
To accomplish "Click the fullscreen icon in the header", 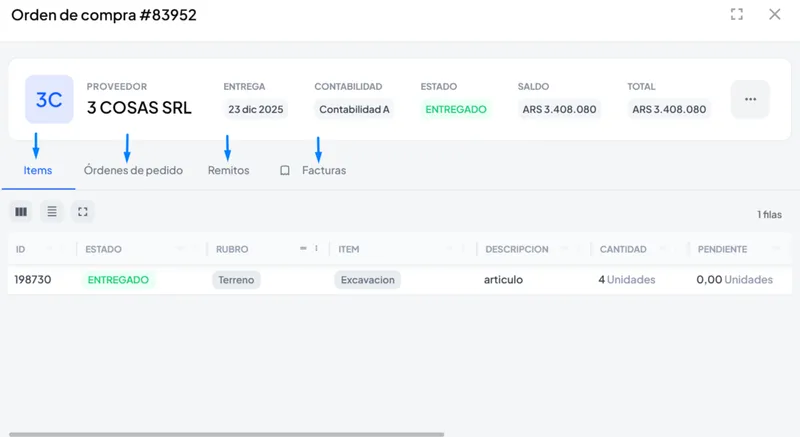I will point(736,14).
